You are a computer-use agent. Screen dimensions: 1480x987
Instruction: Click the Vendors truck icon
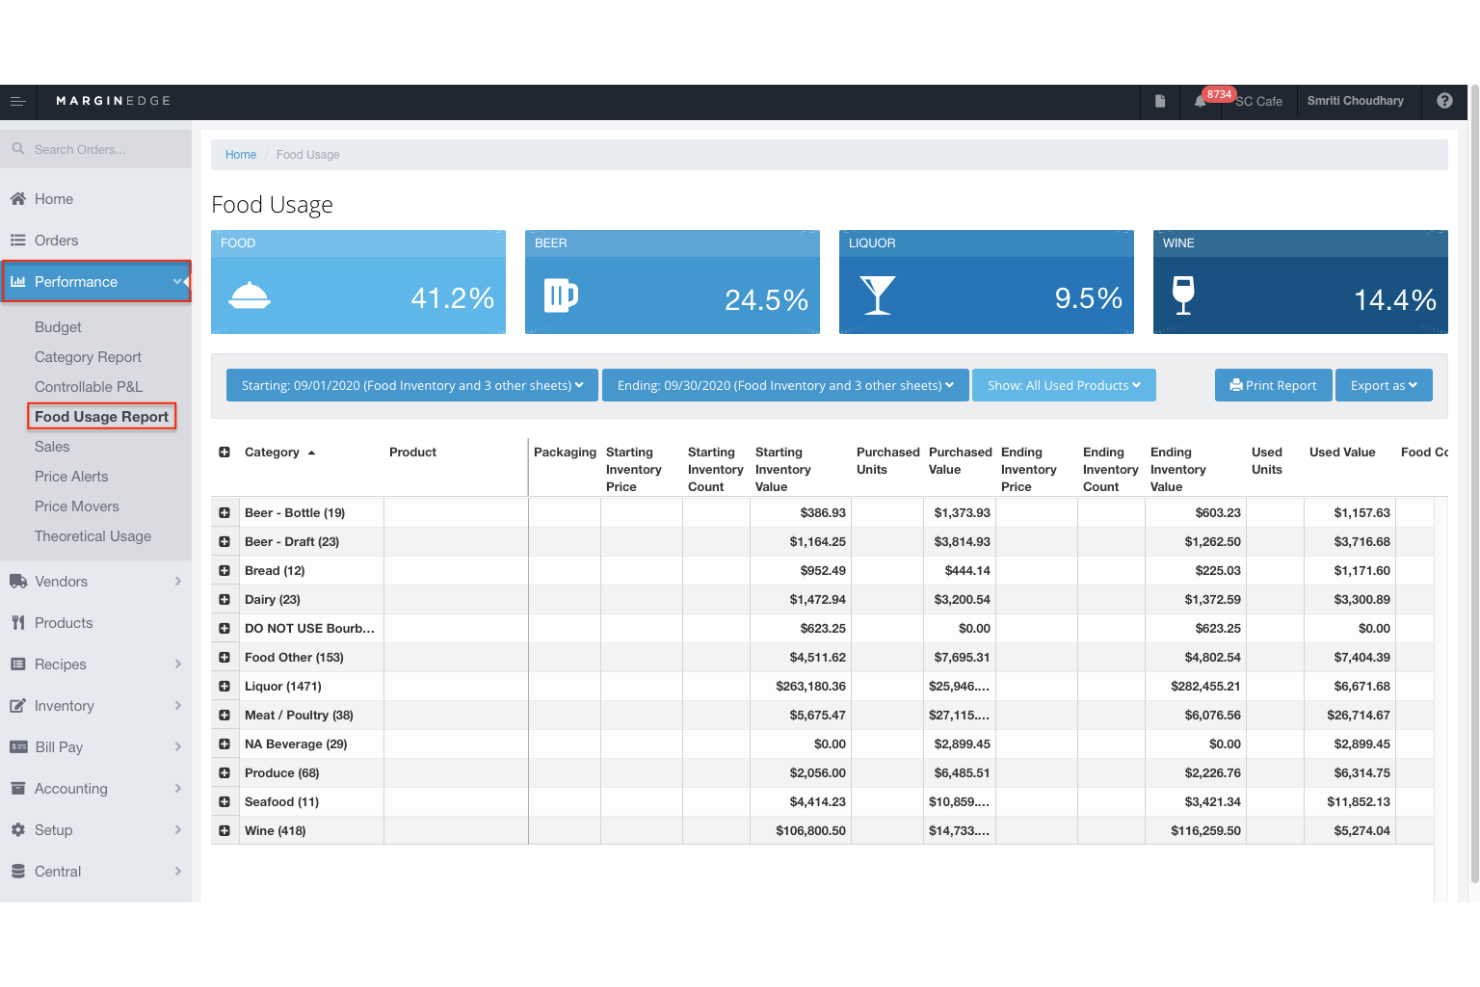[17, 581]
